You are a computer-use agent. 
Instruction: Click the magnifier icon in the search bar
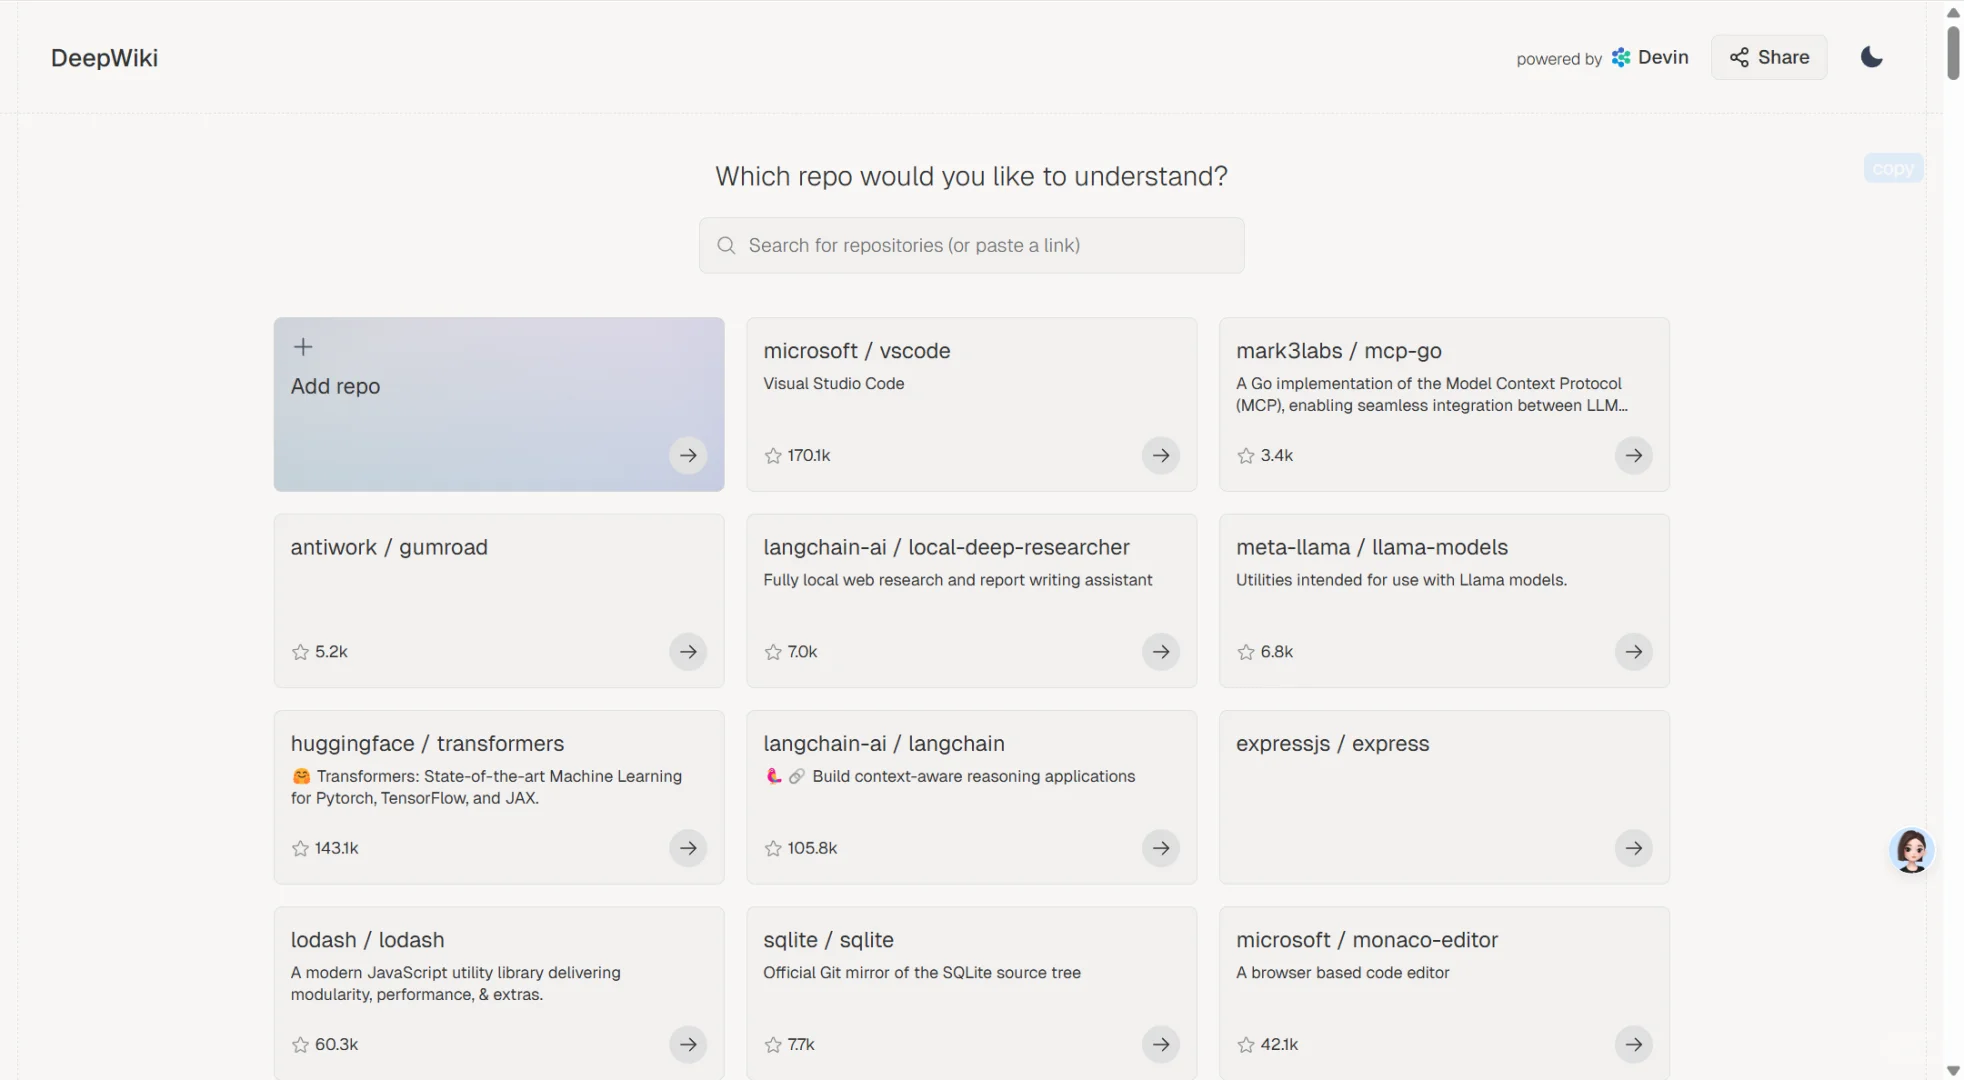[726, 246]
